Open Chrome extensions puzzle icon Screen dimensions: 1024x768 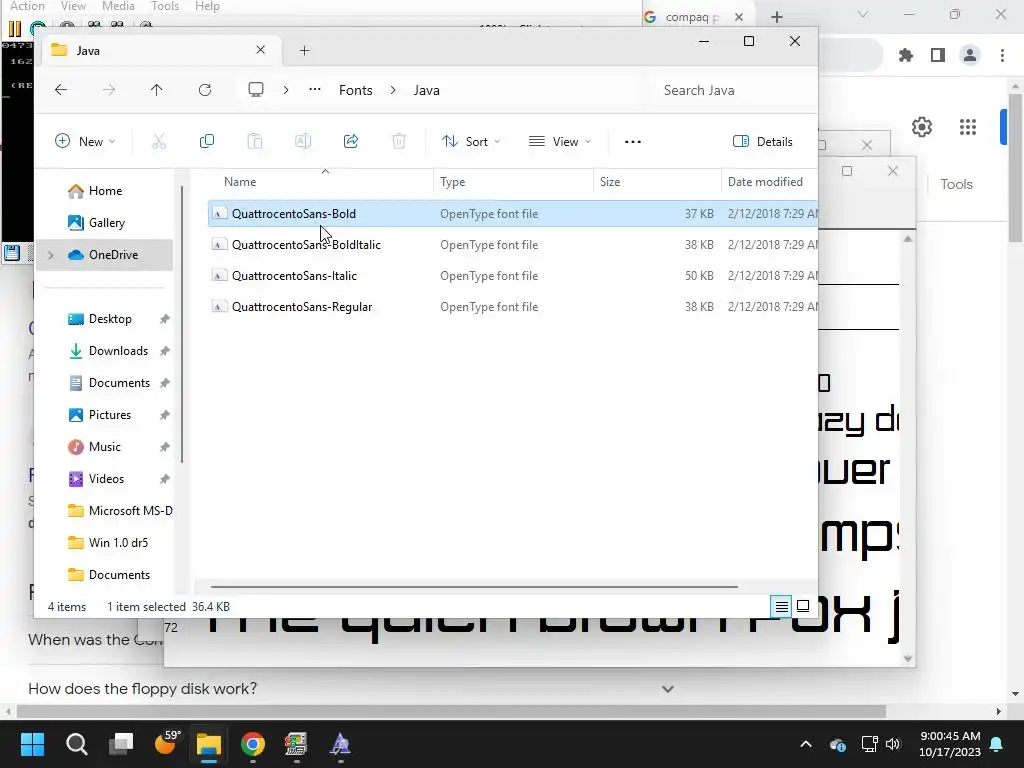coord(906,56)
